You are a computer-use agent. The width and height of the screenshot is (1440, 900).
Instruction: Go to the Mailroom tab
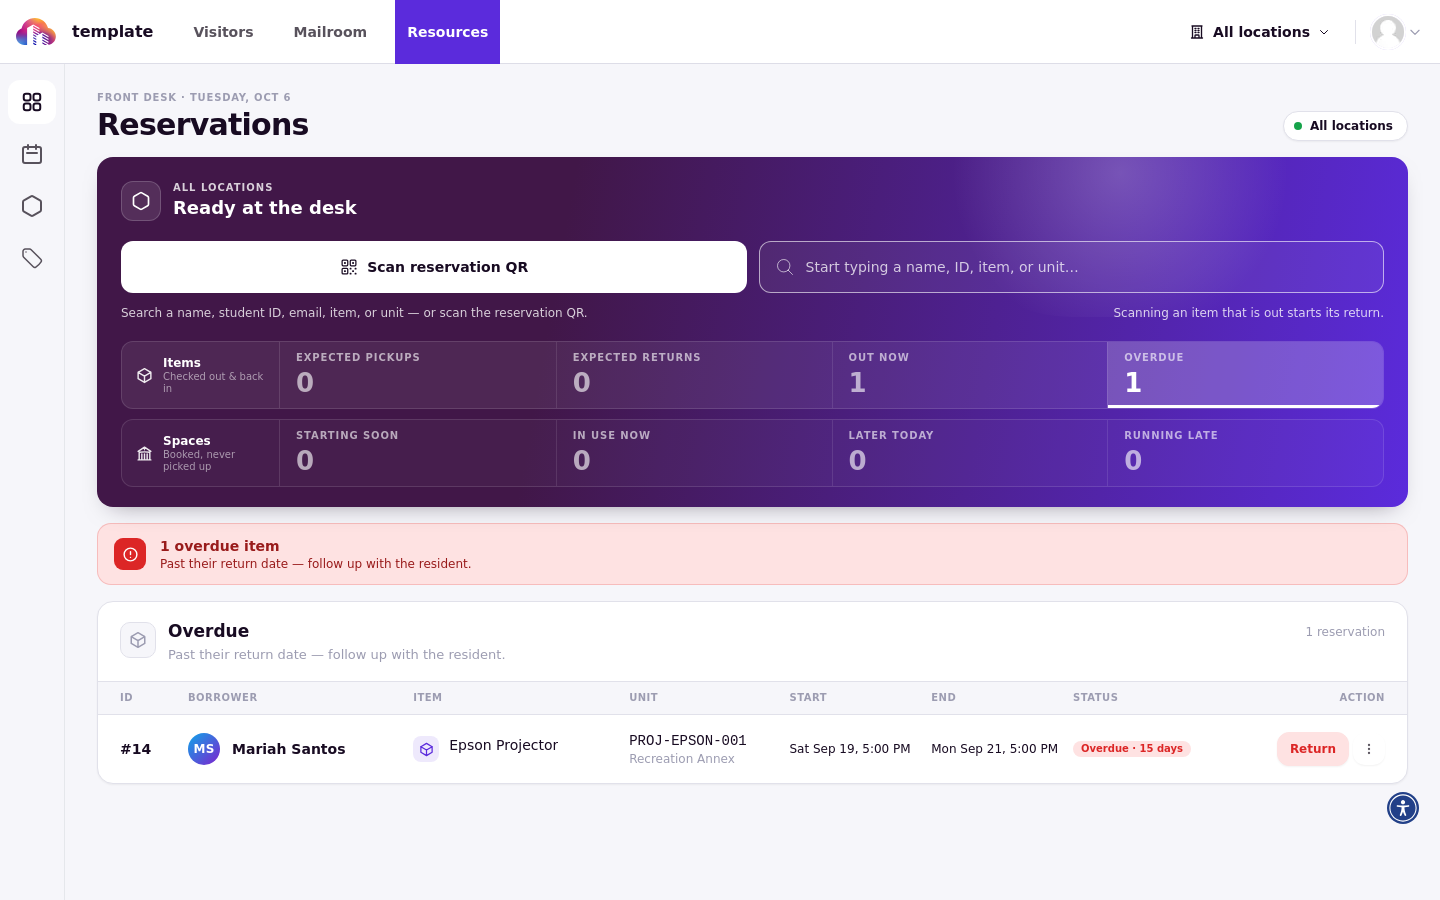[x=330, y=32]
